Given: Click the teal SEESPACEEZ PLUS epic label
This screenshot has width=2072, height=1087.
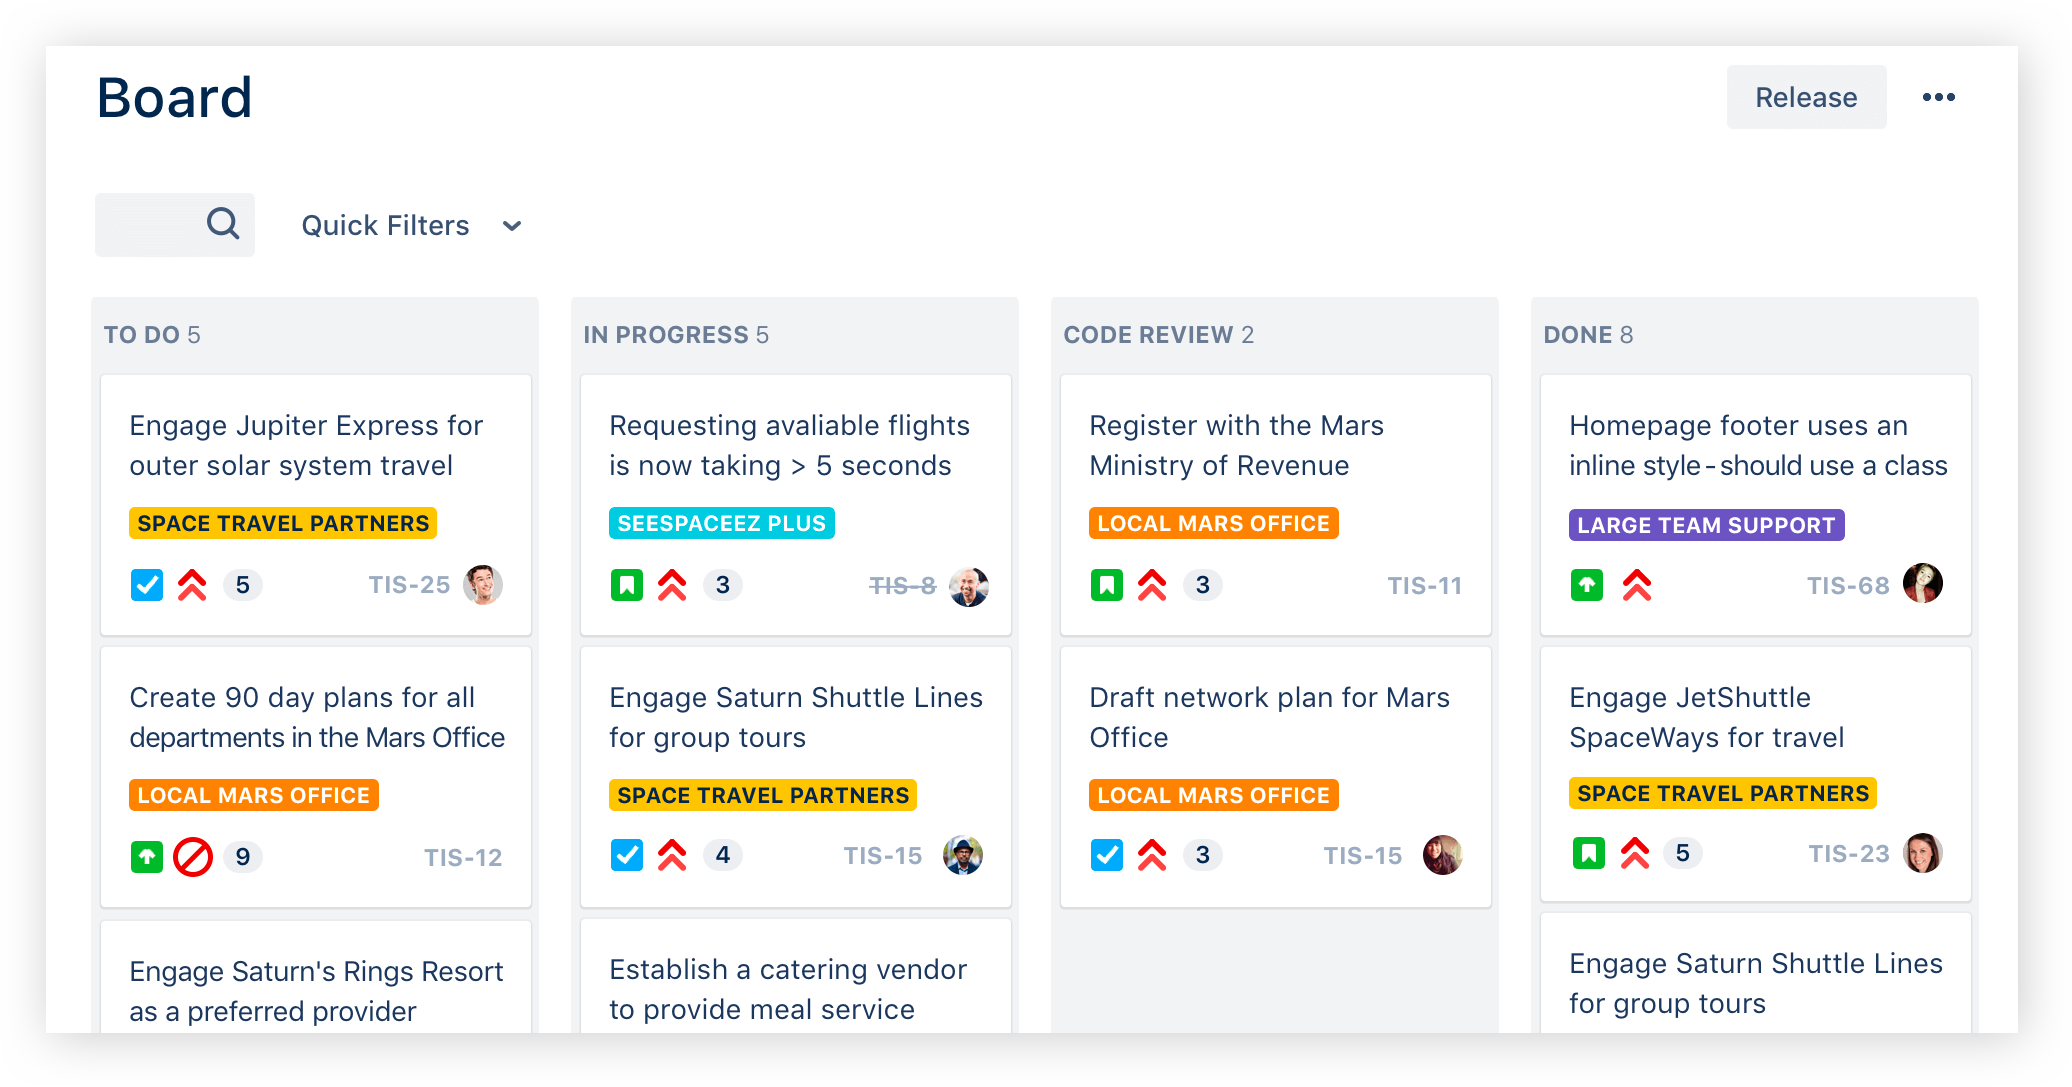Looking at the screenshot, I should coord(721,523).
